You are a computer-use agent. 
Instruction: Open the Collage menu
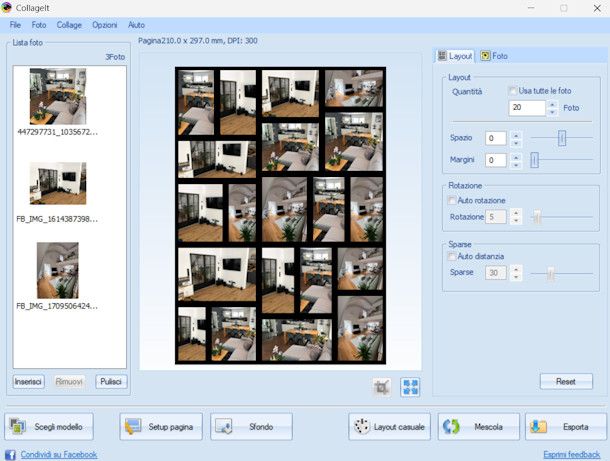click(x=70, y=23)
